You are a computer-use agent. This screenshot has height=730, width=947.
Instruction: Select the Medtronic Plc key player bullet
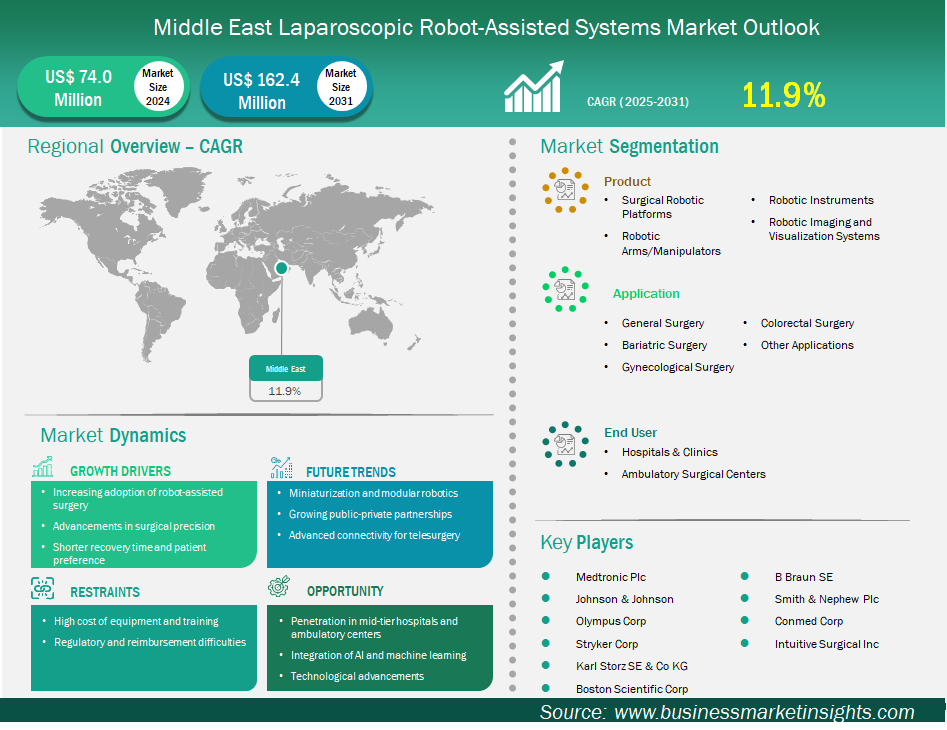[546, 577]
